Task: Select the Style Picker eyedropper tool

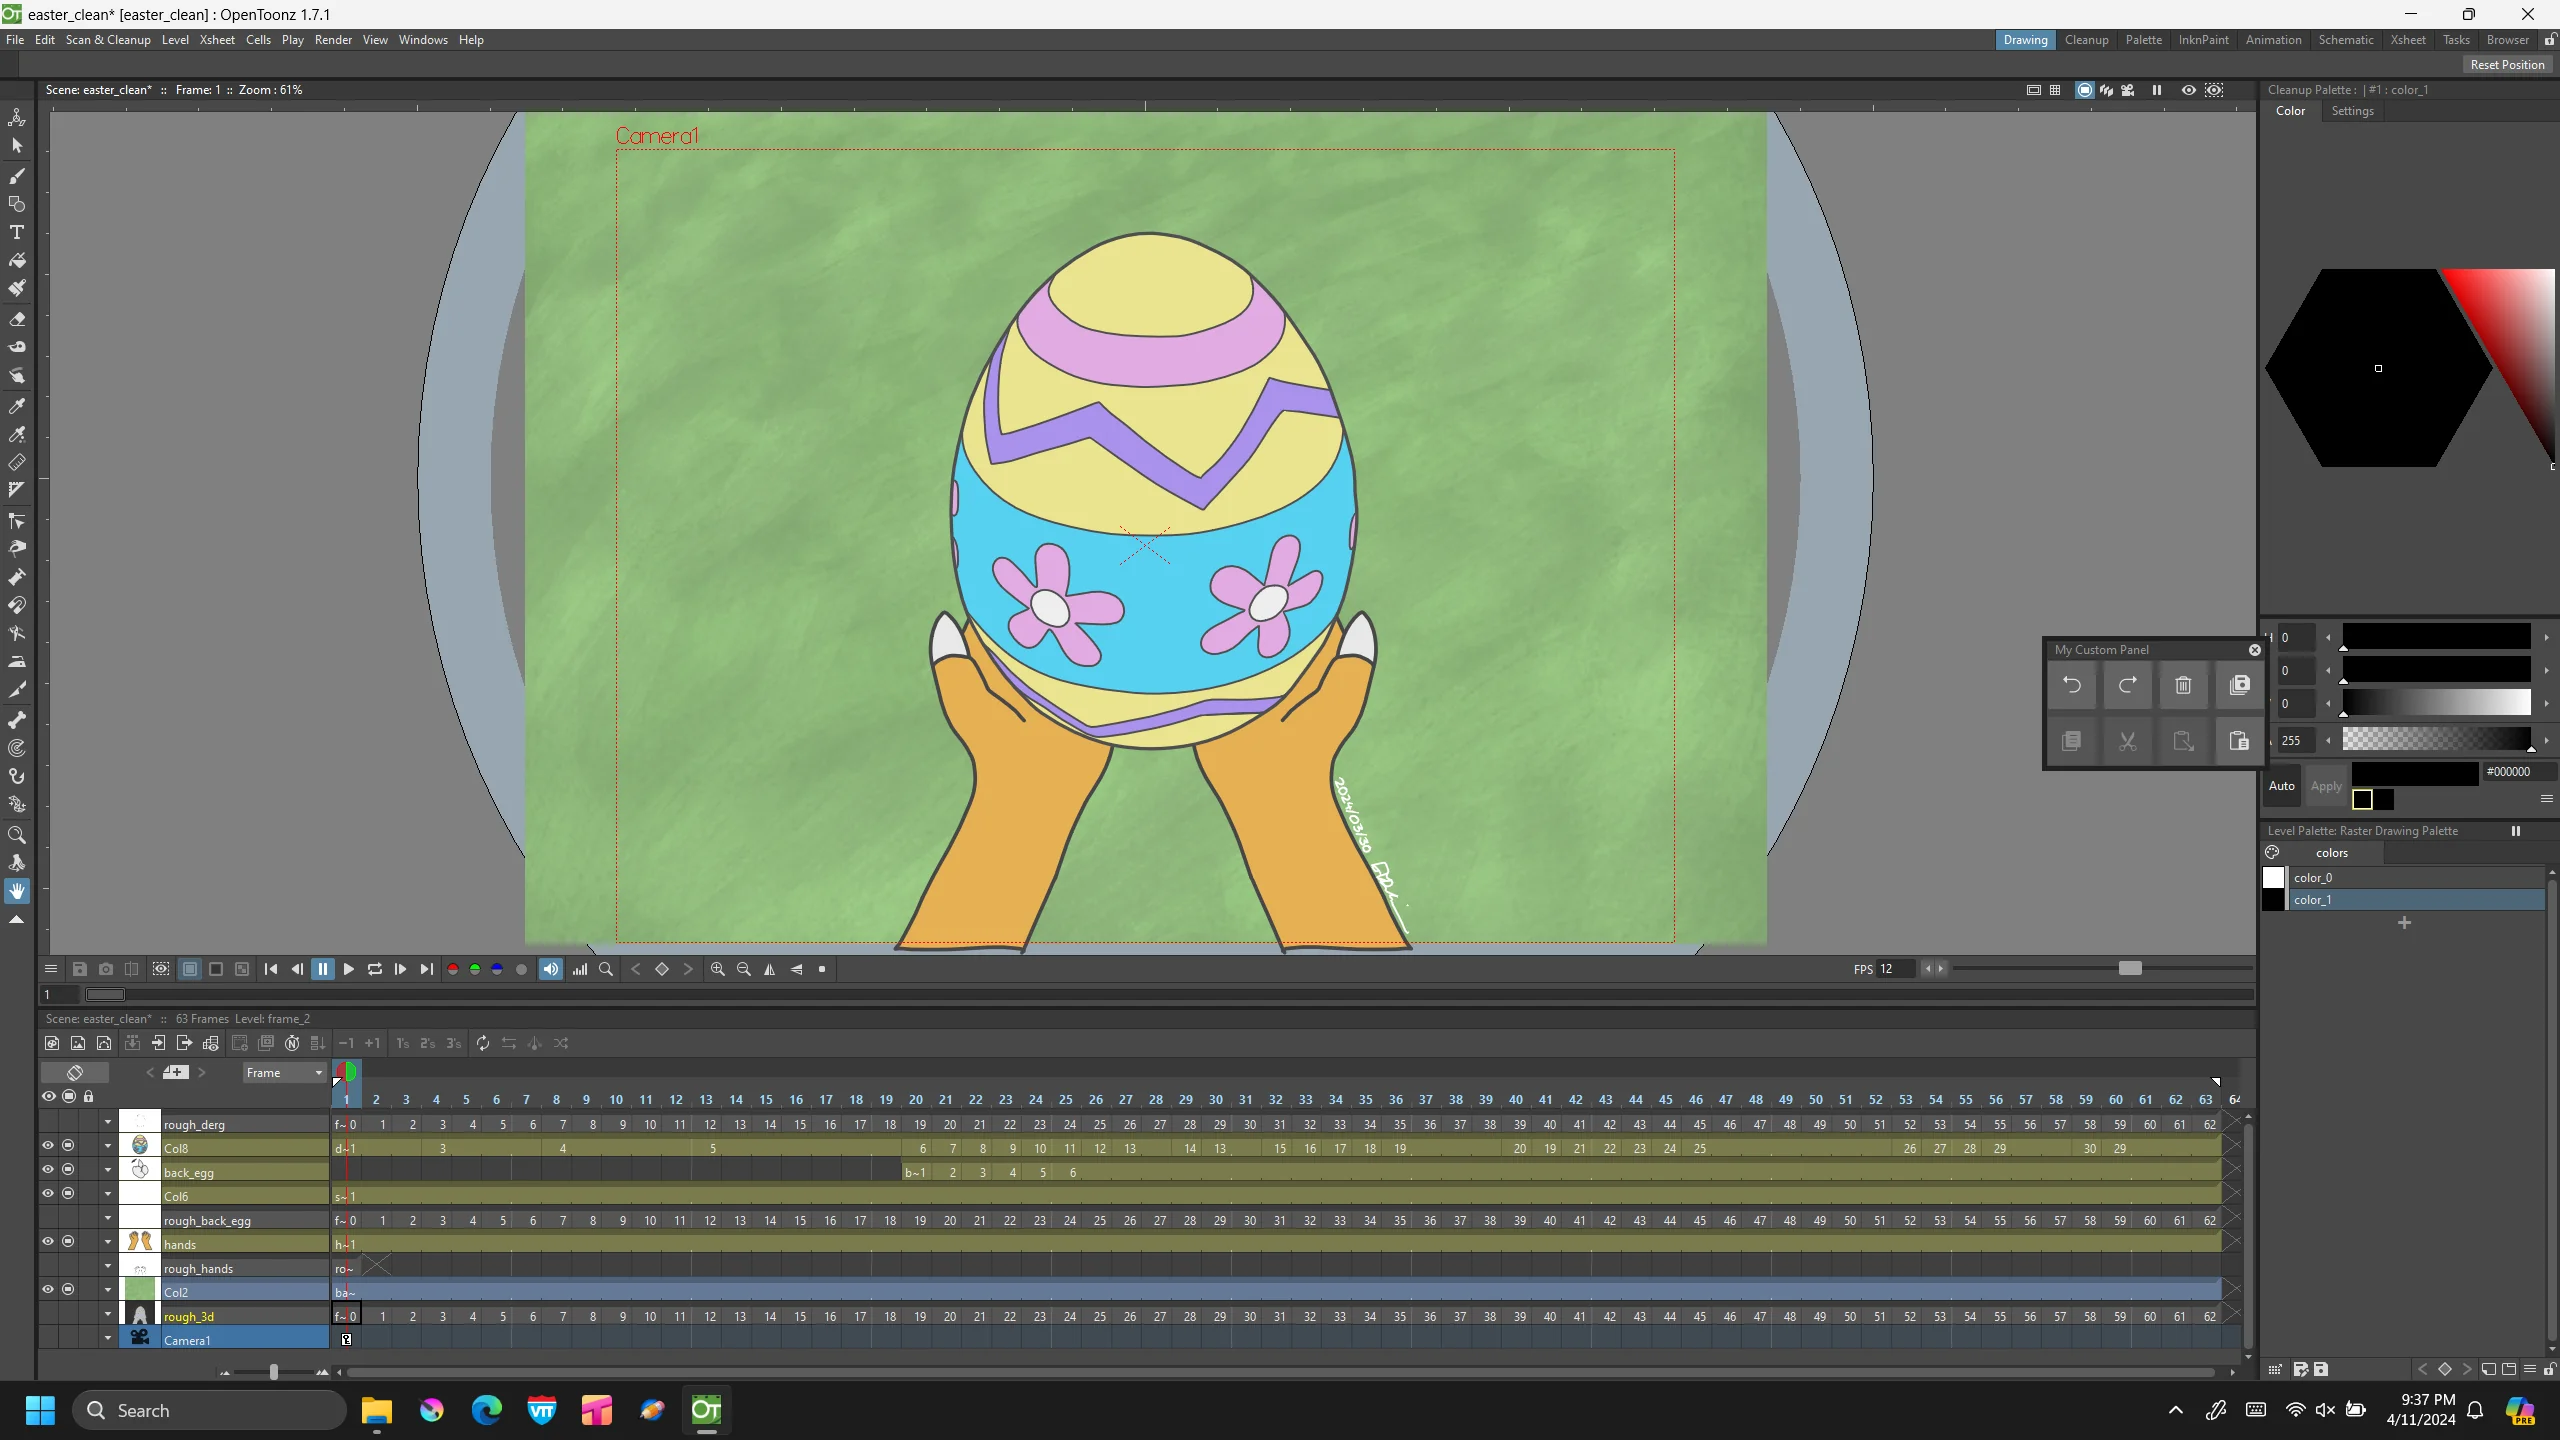Action: click(x=17, y=406)
